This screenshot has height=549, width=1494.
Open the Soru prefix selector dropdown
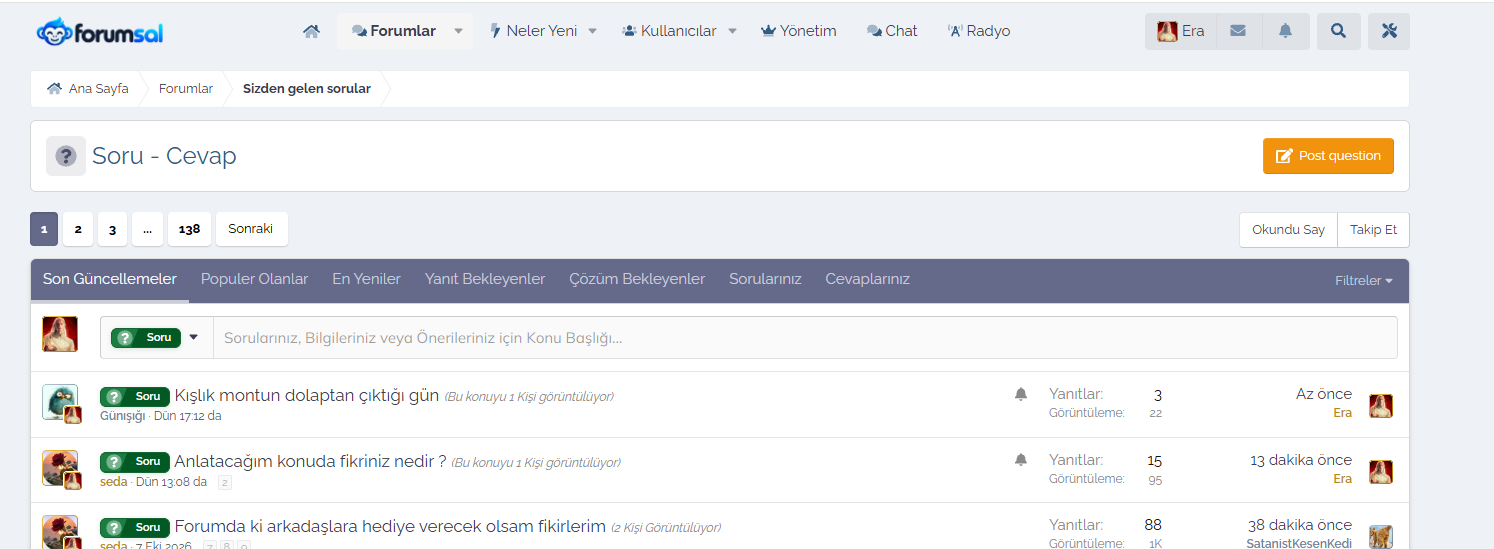tap(156, 338)
